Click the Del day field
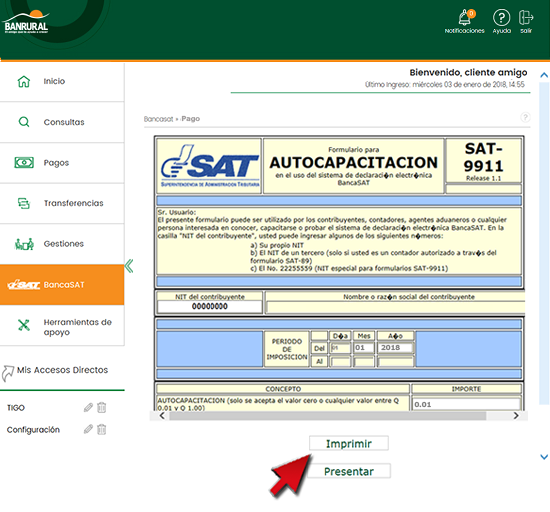 click(x=340, y=348)
